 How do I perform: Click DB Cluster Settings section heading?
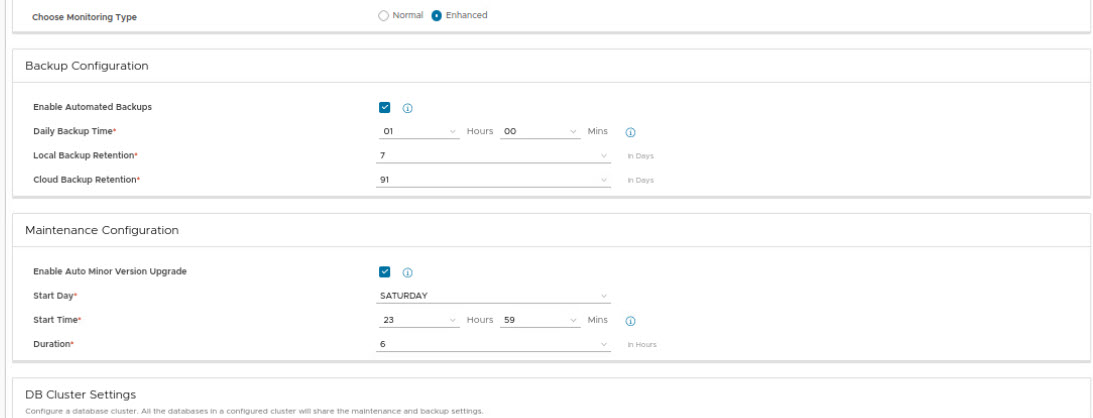[80, 394]
